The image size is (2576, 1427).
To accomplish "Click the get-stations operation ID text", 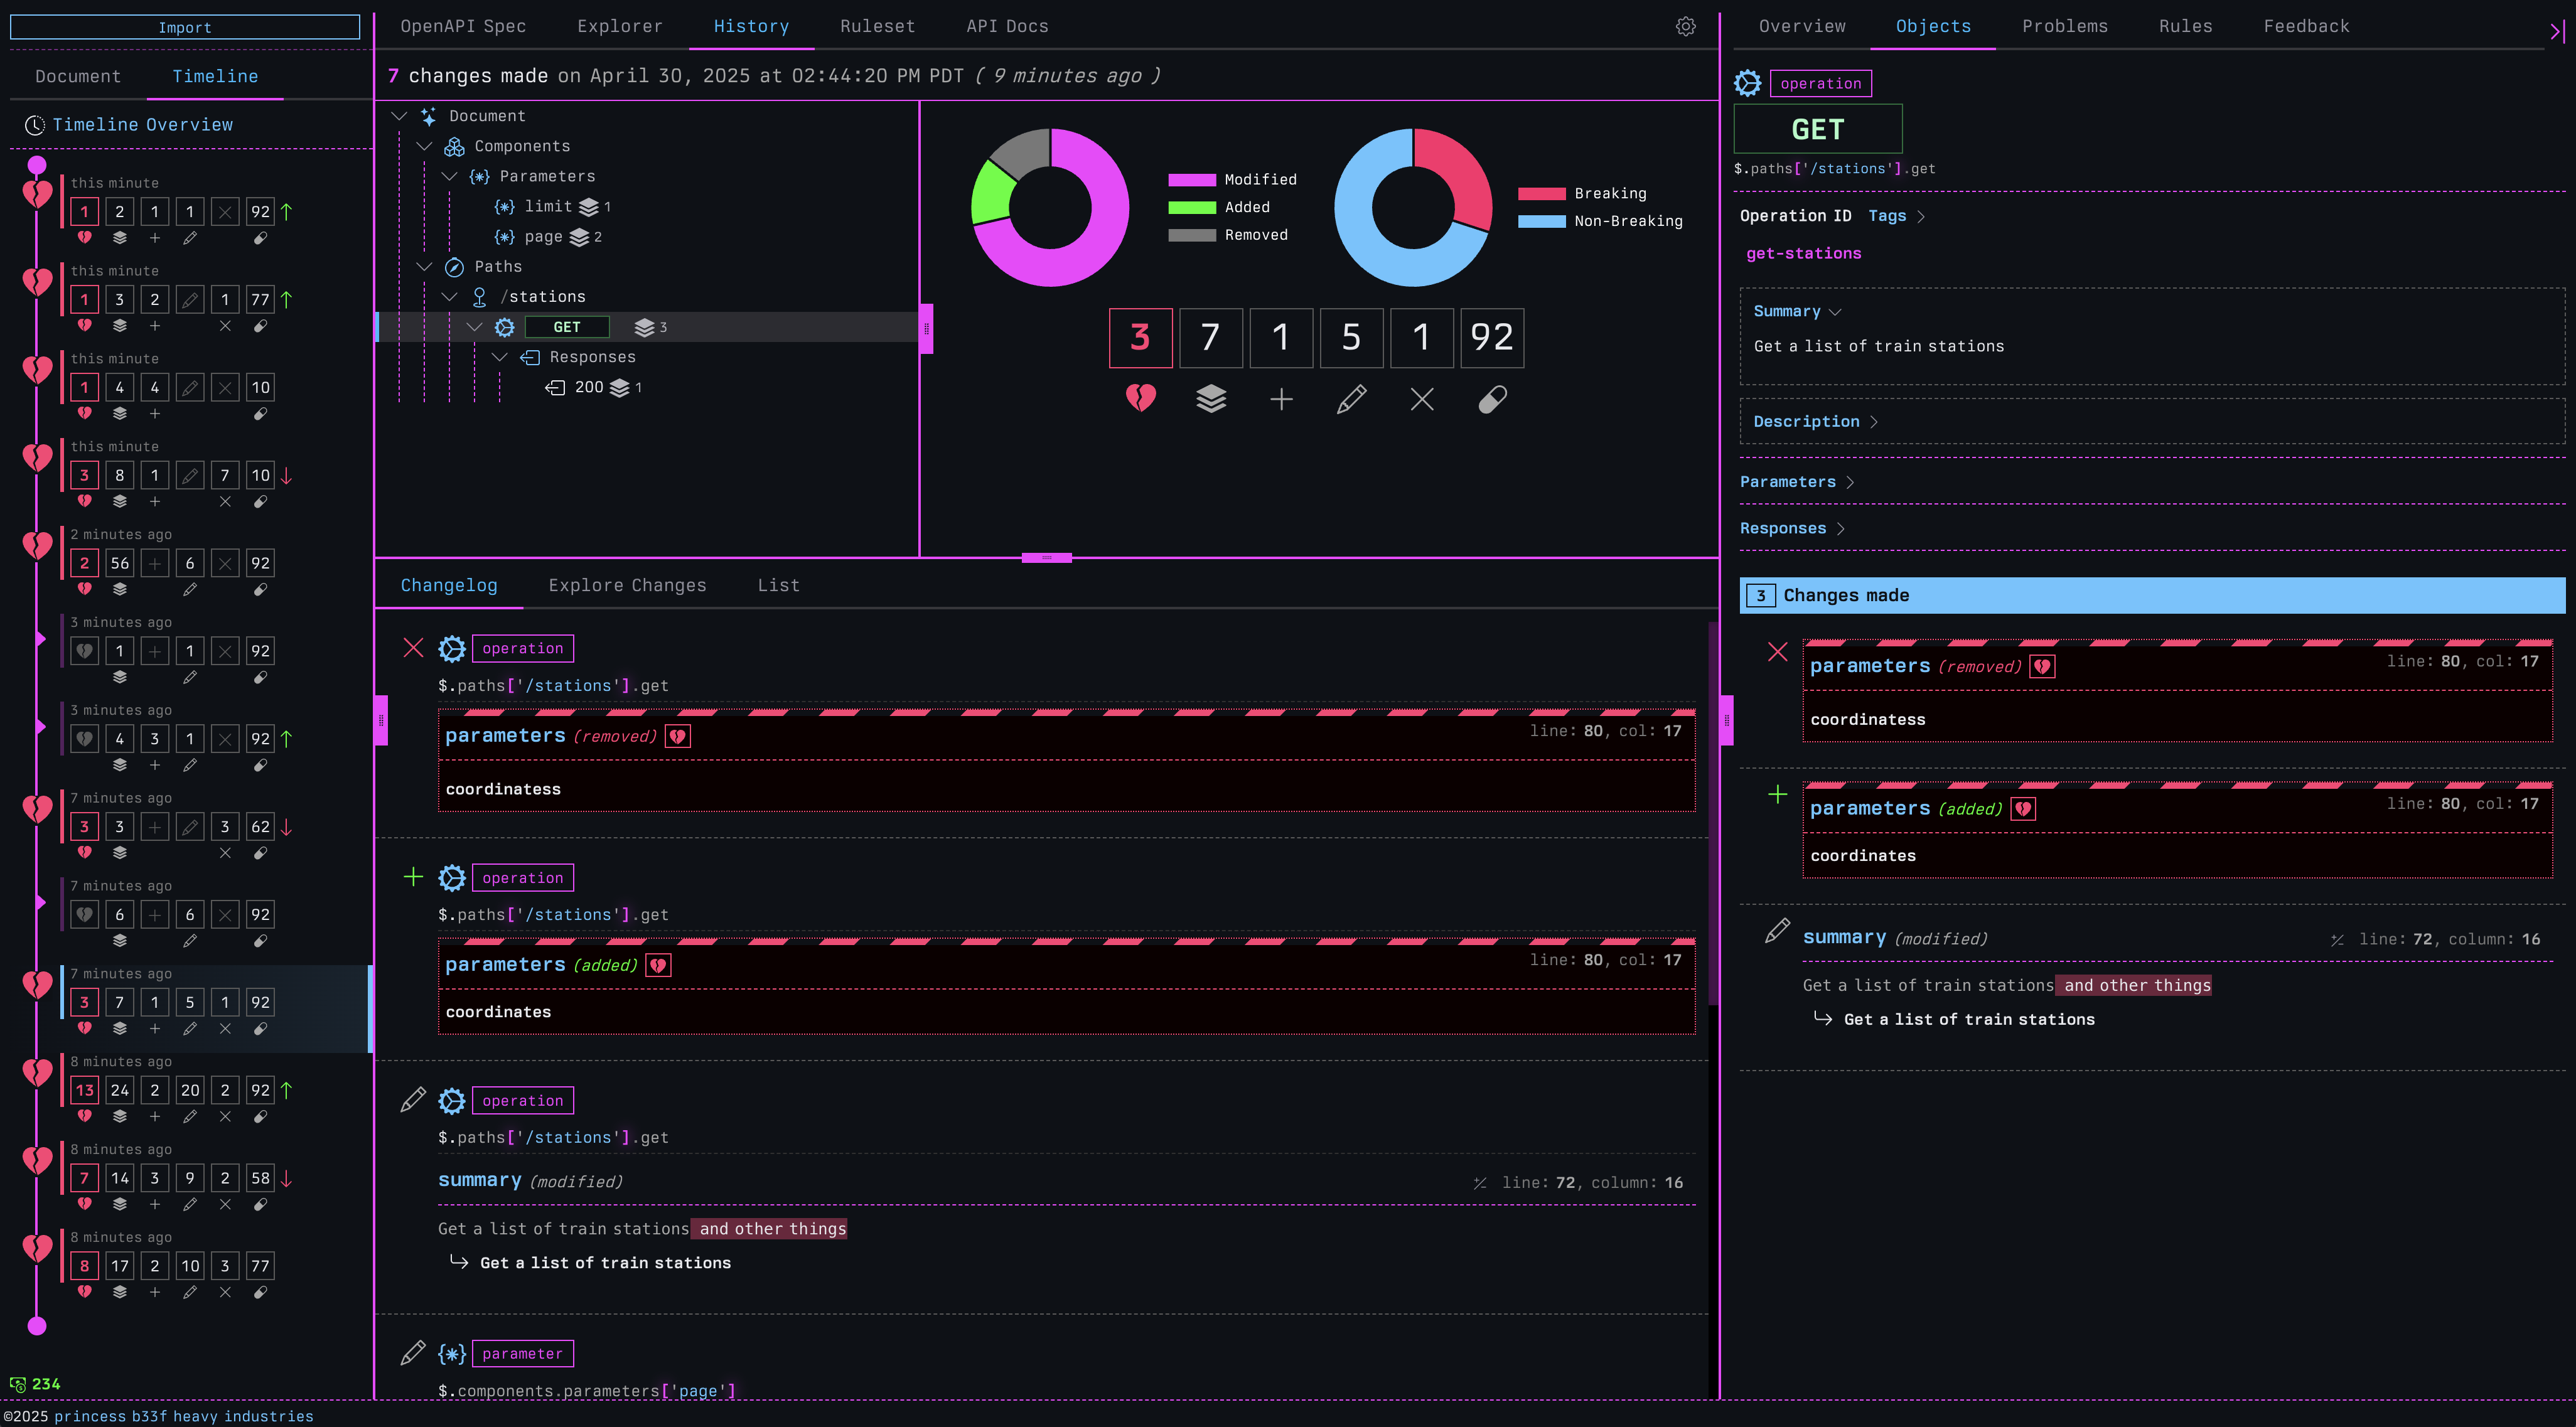I will pos(1803,254).
